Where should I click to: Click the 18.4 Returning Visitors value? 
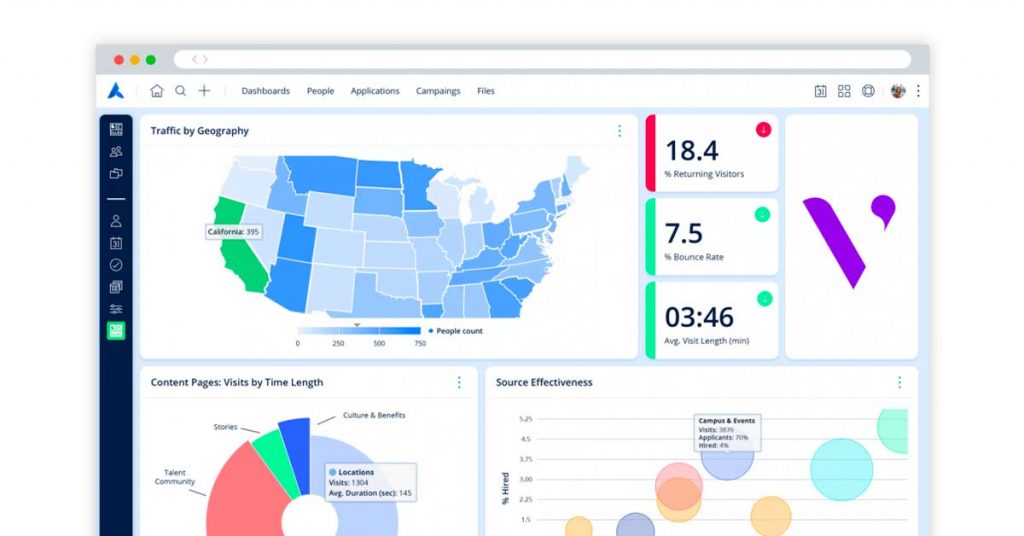(692, 151)
